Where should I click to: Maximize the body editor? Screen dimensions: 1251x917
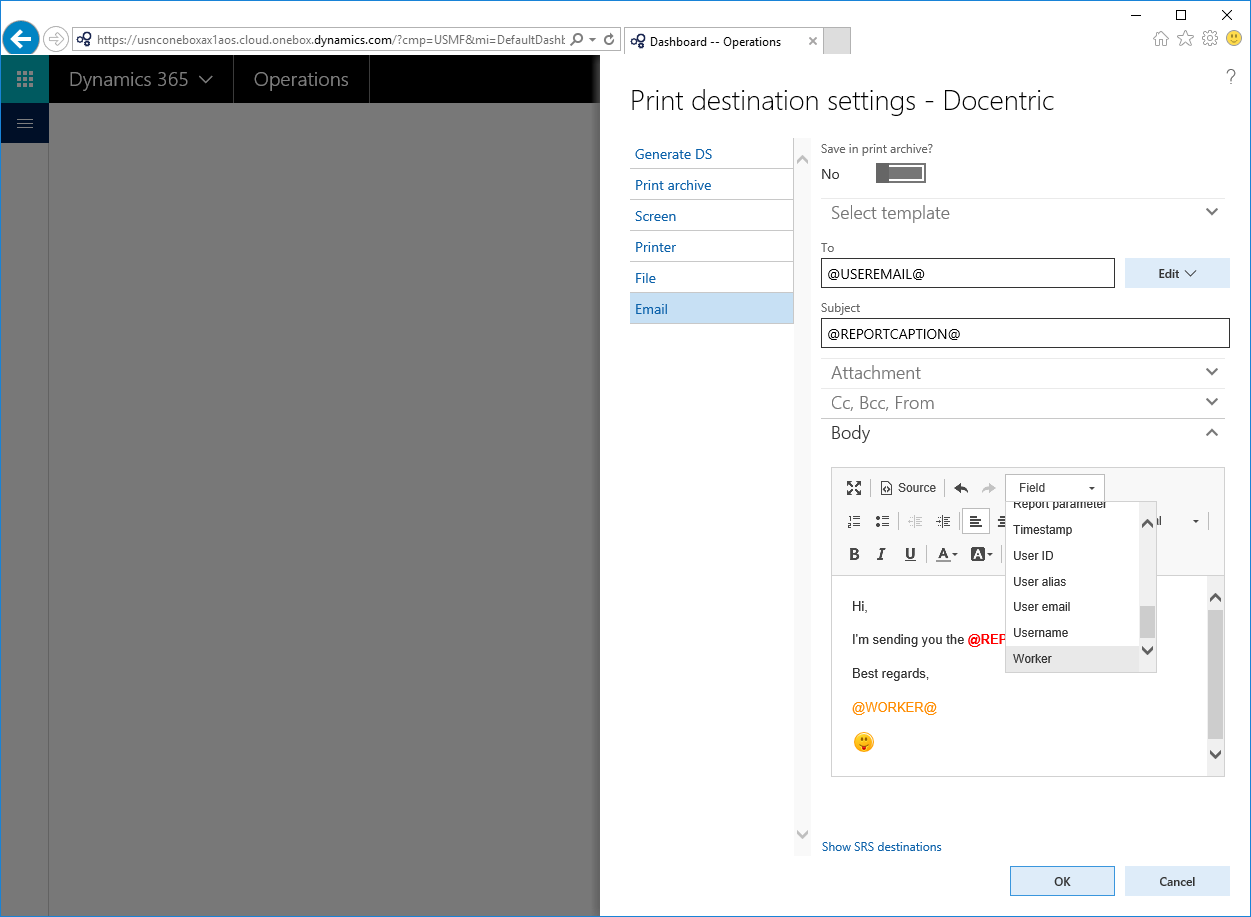point(854,488)
